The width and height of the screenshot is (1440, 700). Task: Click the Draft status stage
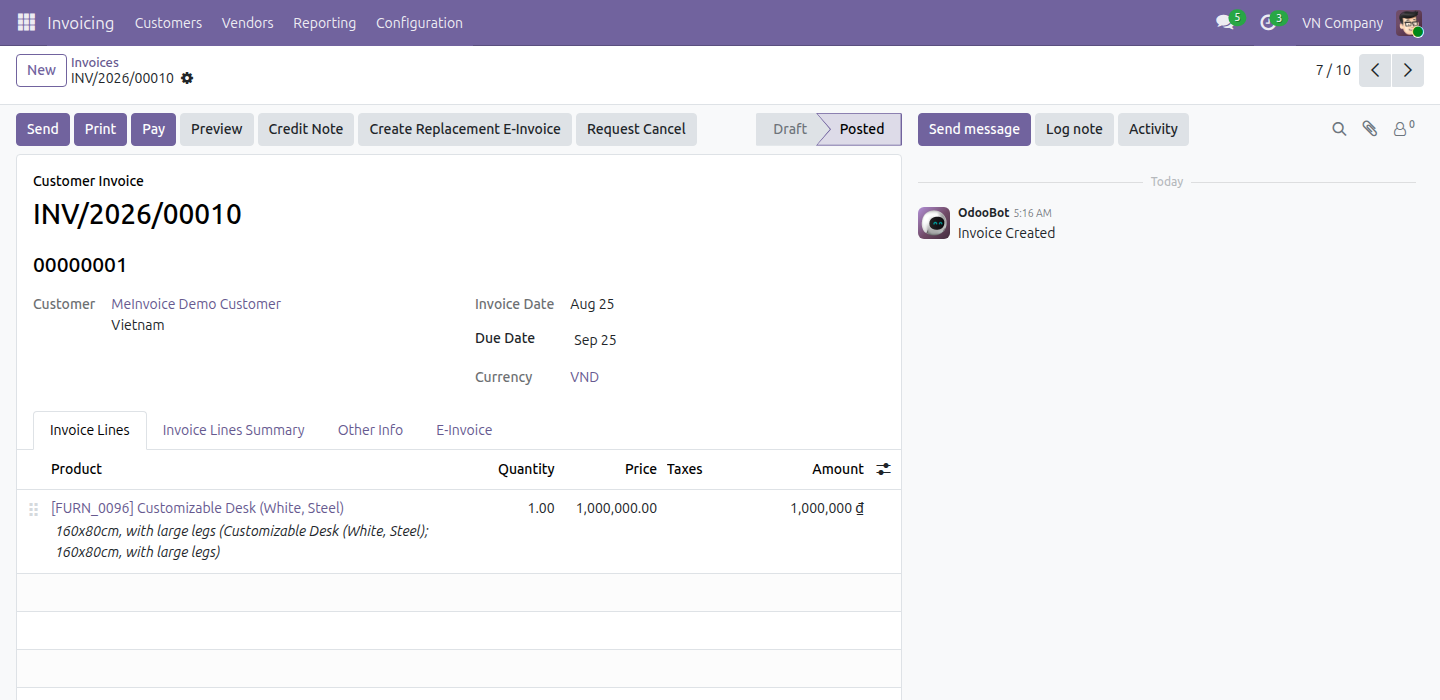(x=789, y=129)
